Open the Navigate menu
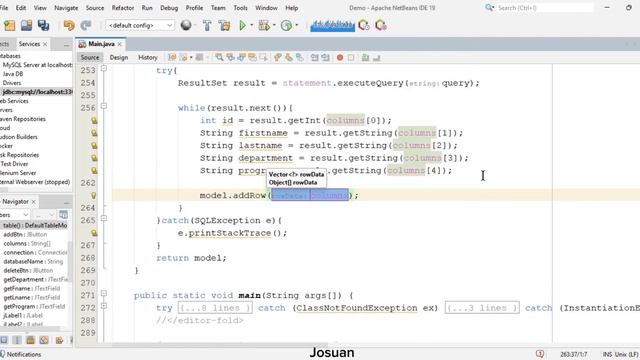This screenshot has width=640, height=360. pos(66,8)
